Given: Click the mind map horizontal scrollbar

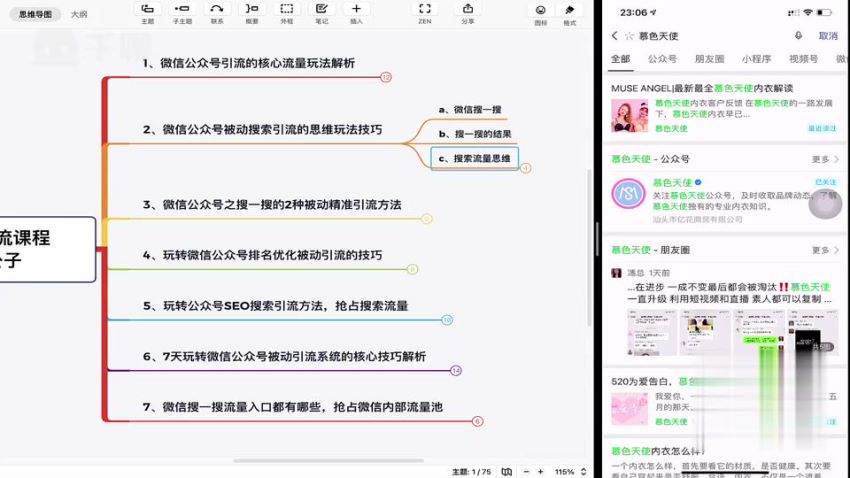Looking at the screenshot, I should tap(329, 461).
